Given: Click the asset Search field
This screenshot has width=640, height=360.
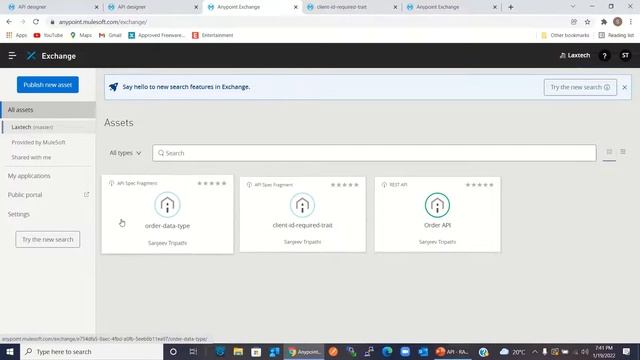Looking at the screenshot, I should coord(374,153).
